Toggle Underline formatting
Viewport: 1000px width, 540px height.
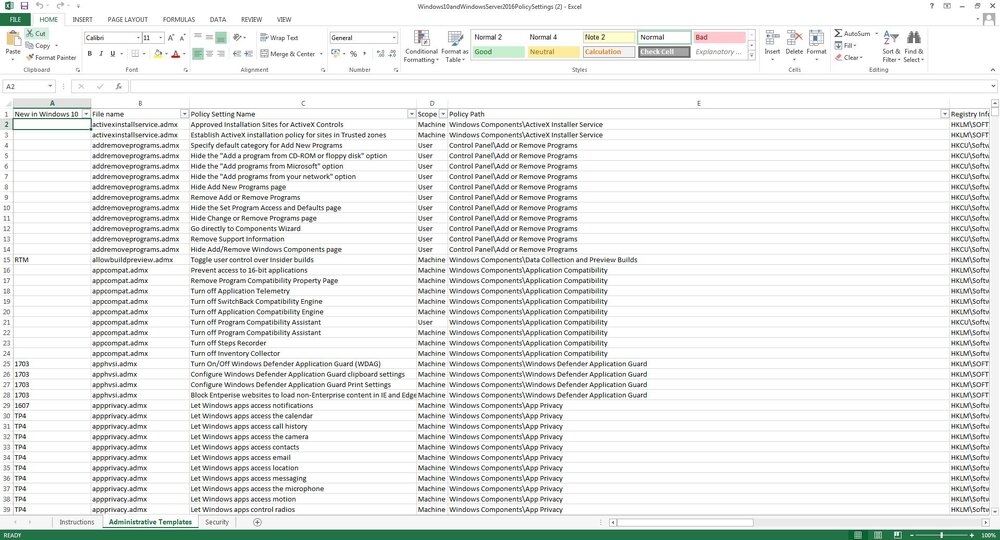113,54
